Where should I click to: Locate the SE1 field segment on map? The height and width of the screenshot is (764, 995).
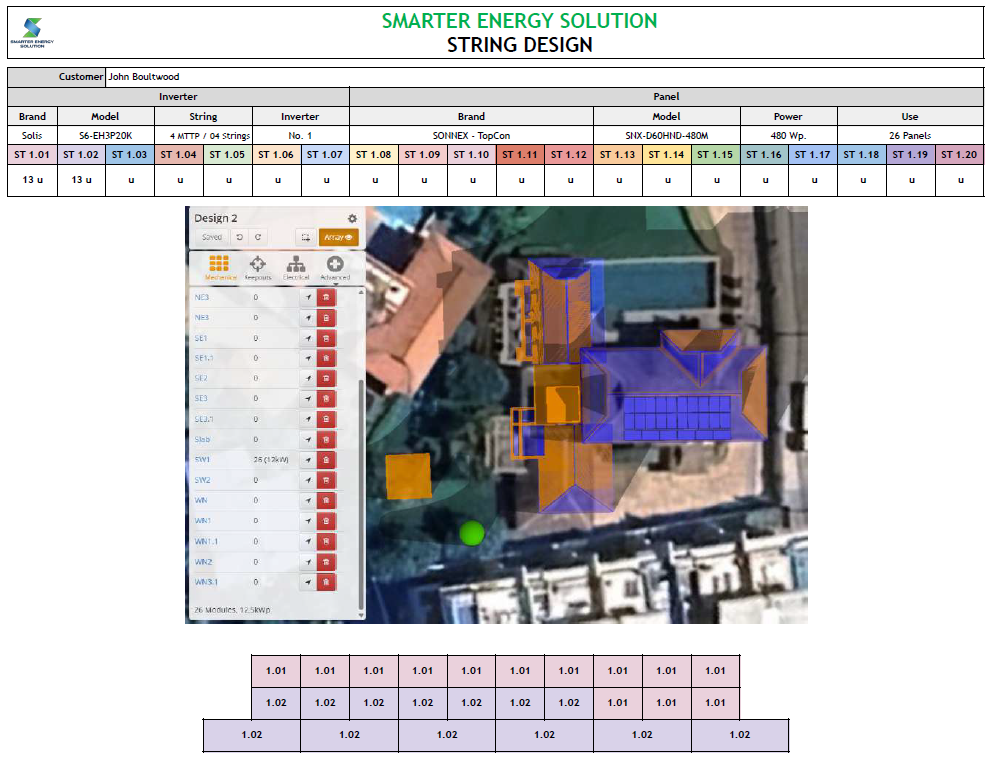click(x=308, y=338)
